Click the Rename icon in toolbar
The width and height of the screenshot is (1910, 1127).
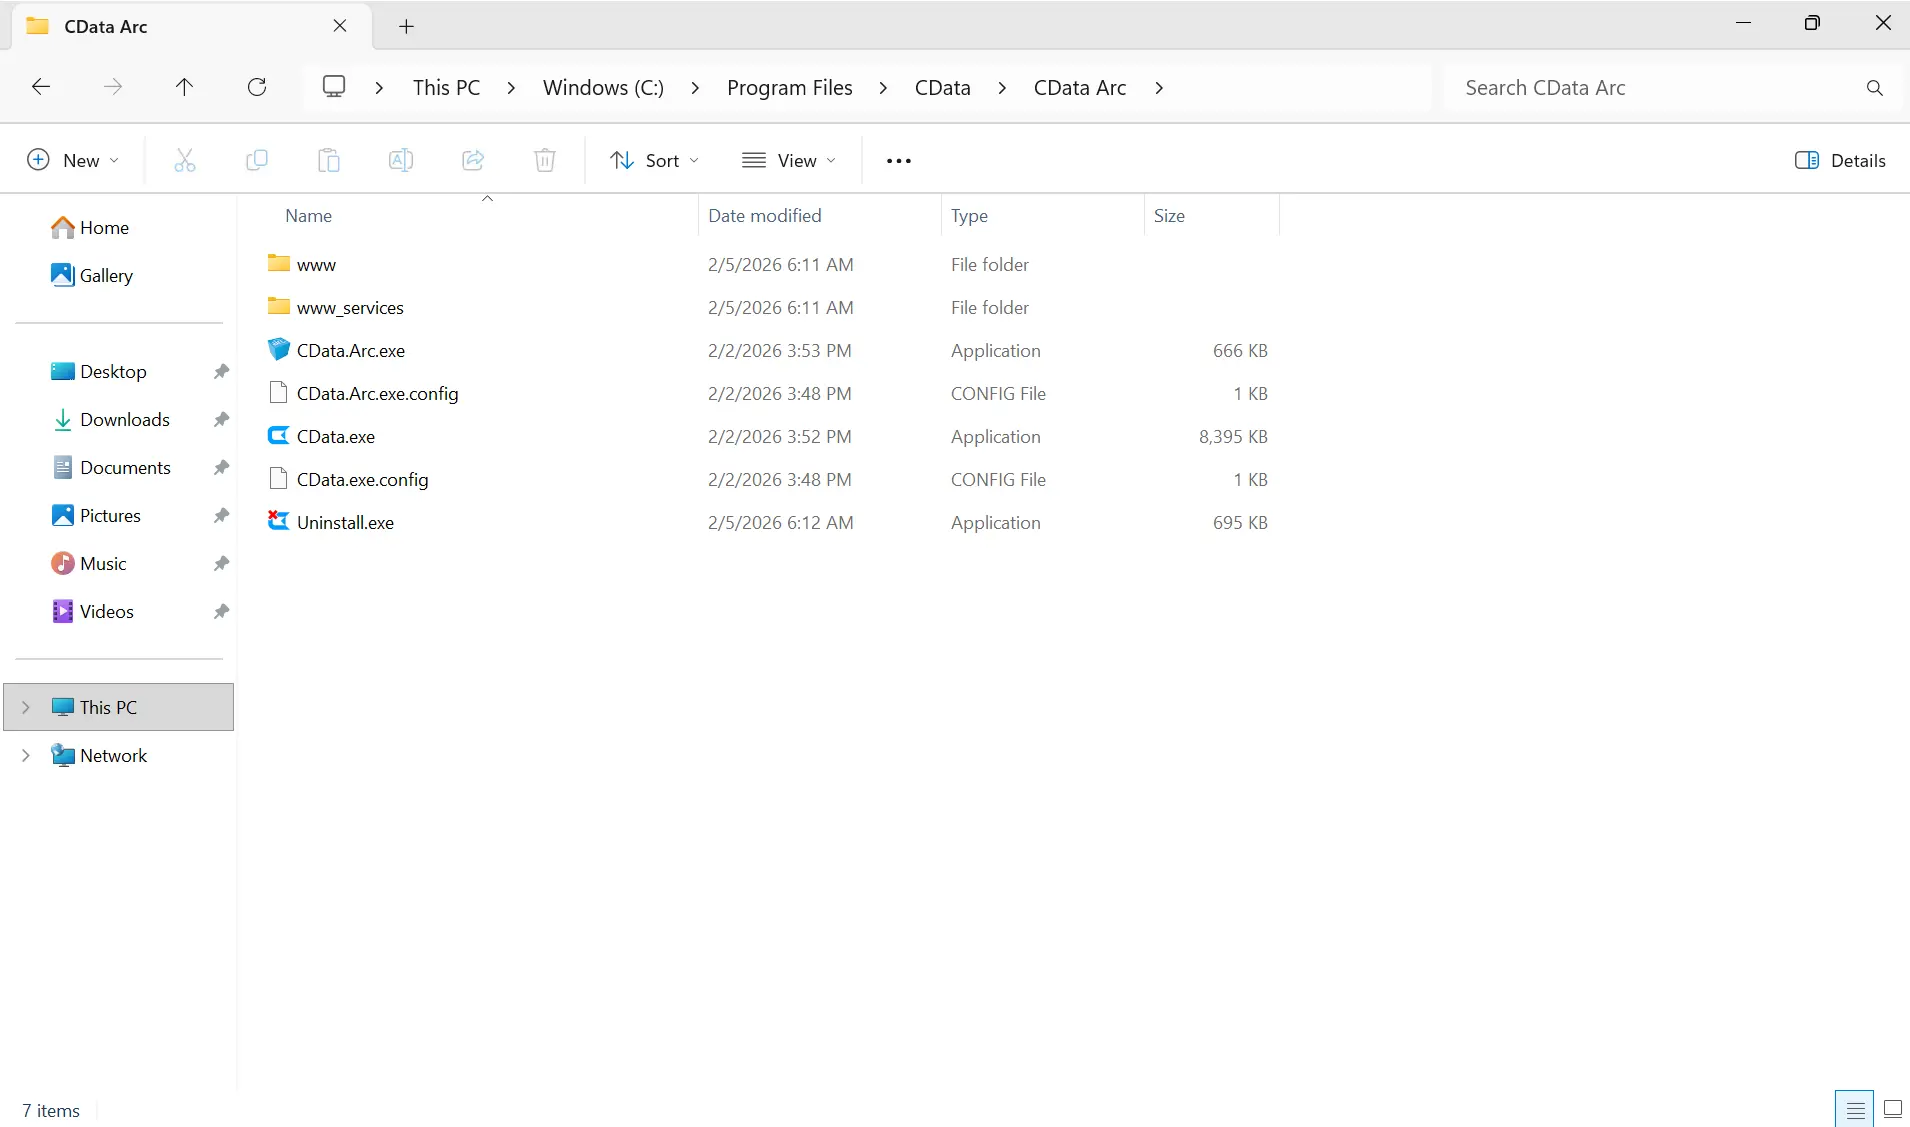pyautogui.click(x=401, y=160)
